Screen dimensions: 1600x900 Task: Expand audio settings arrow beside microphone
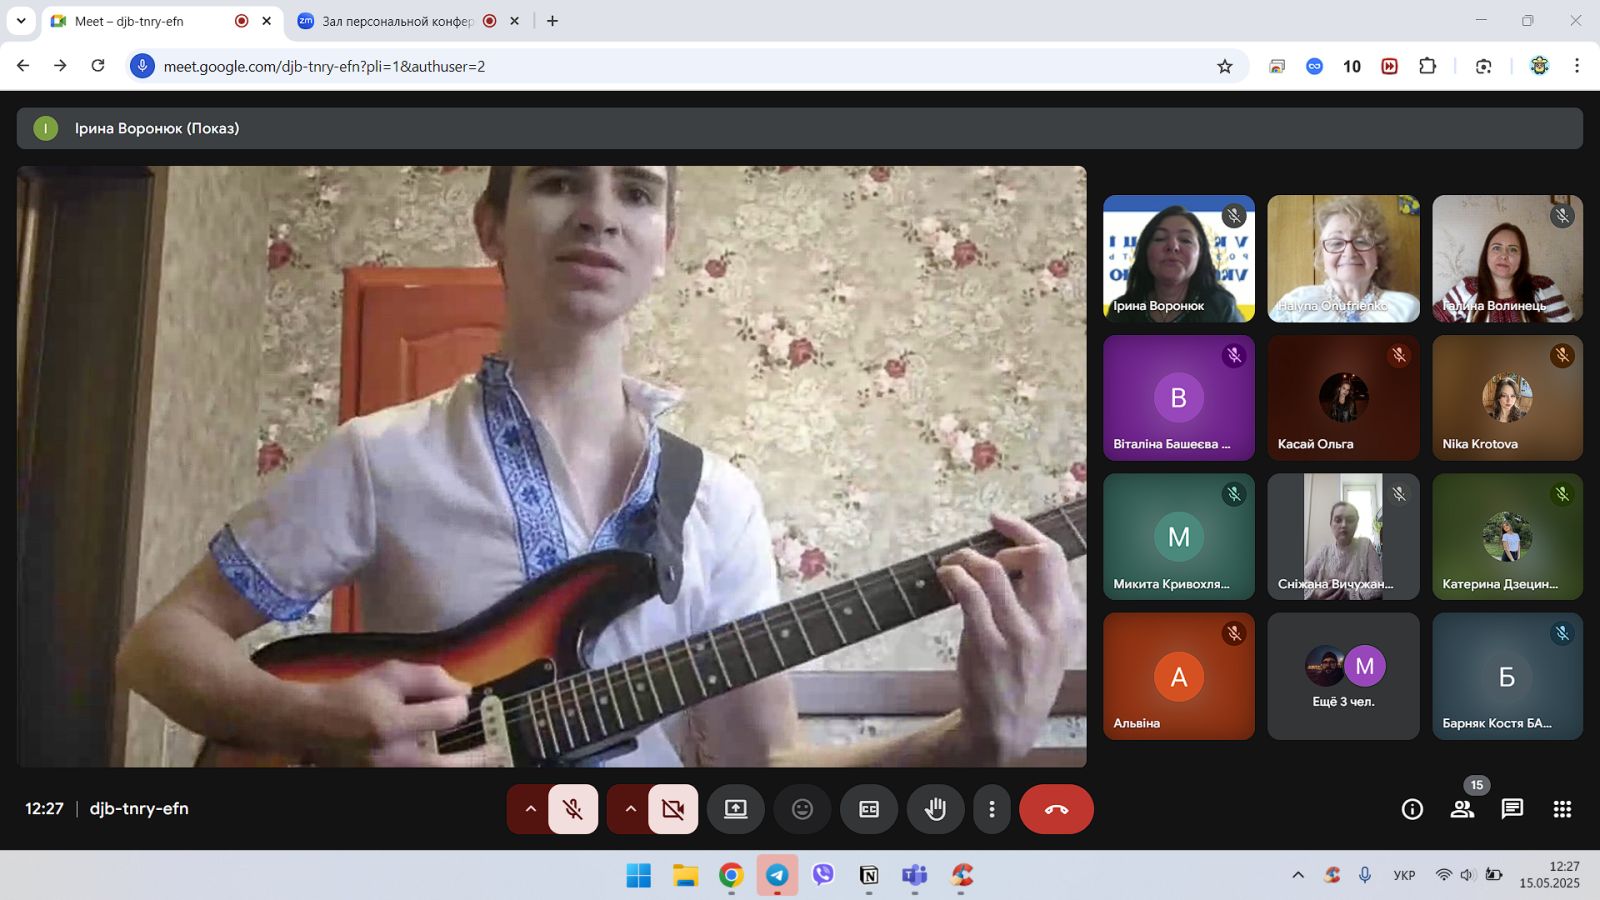pyautogui.click(x=530, y=809)
